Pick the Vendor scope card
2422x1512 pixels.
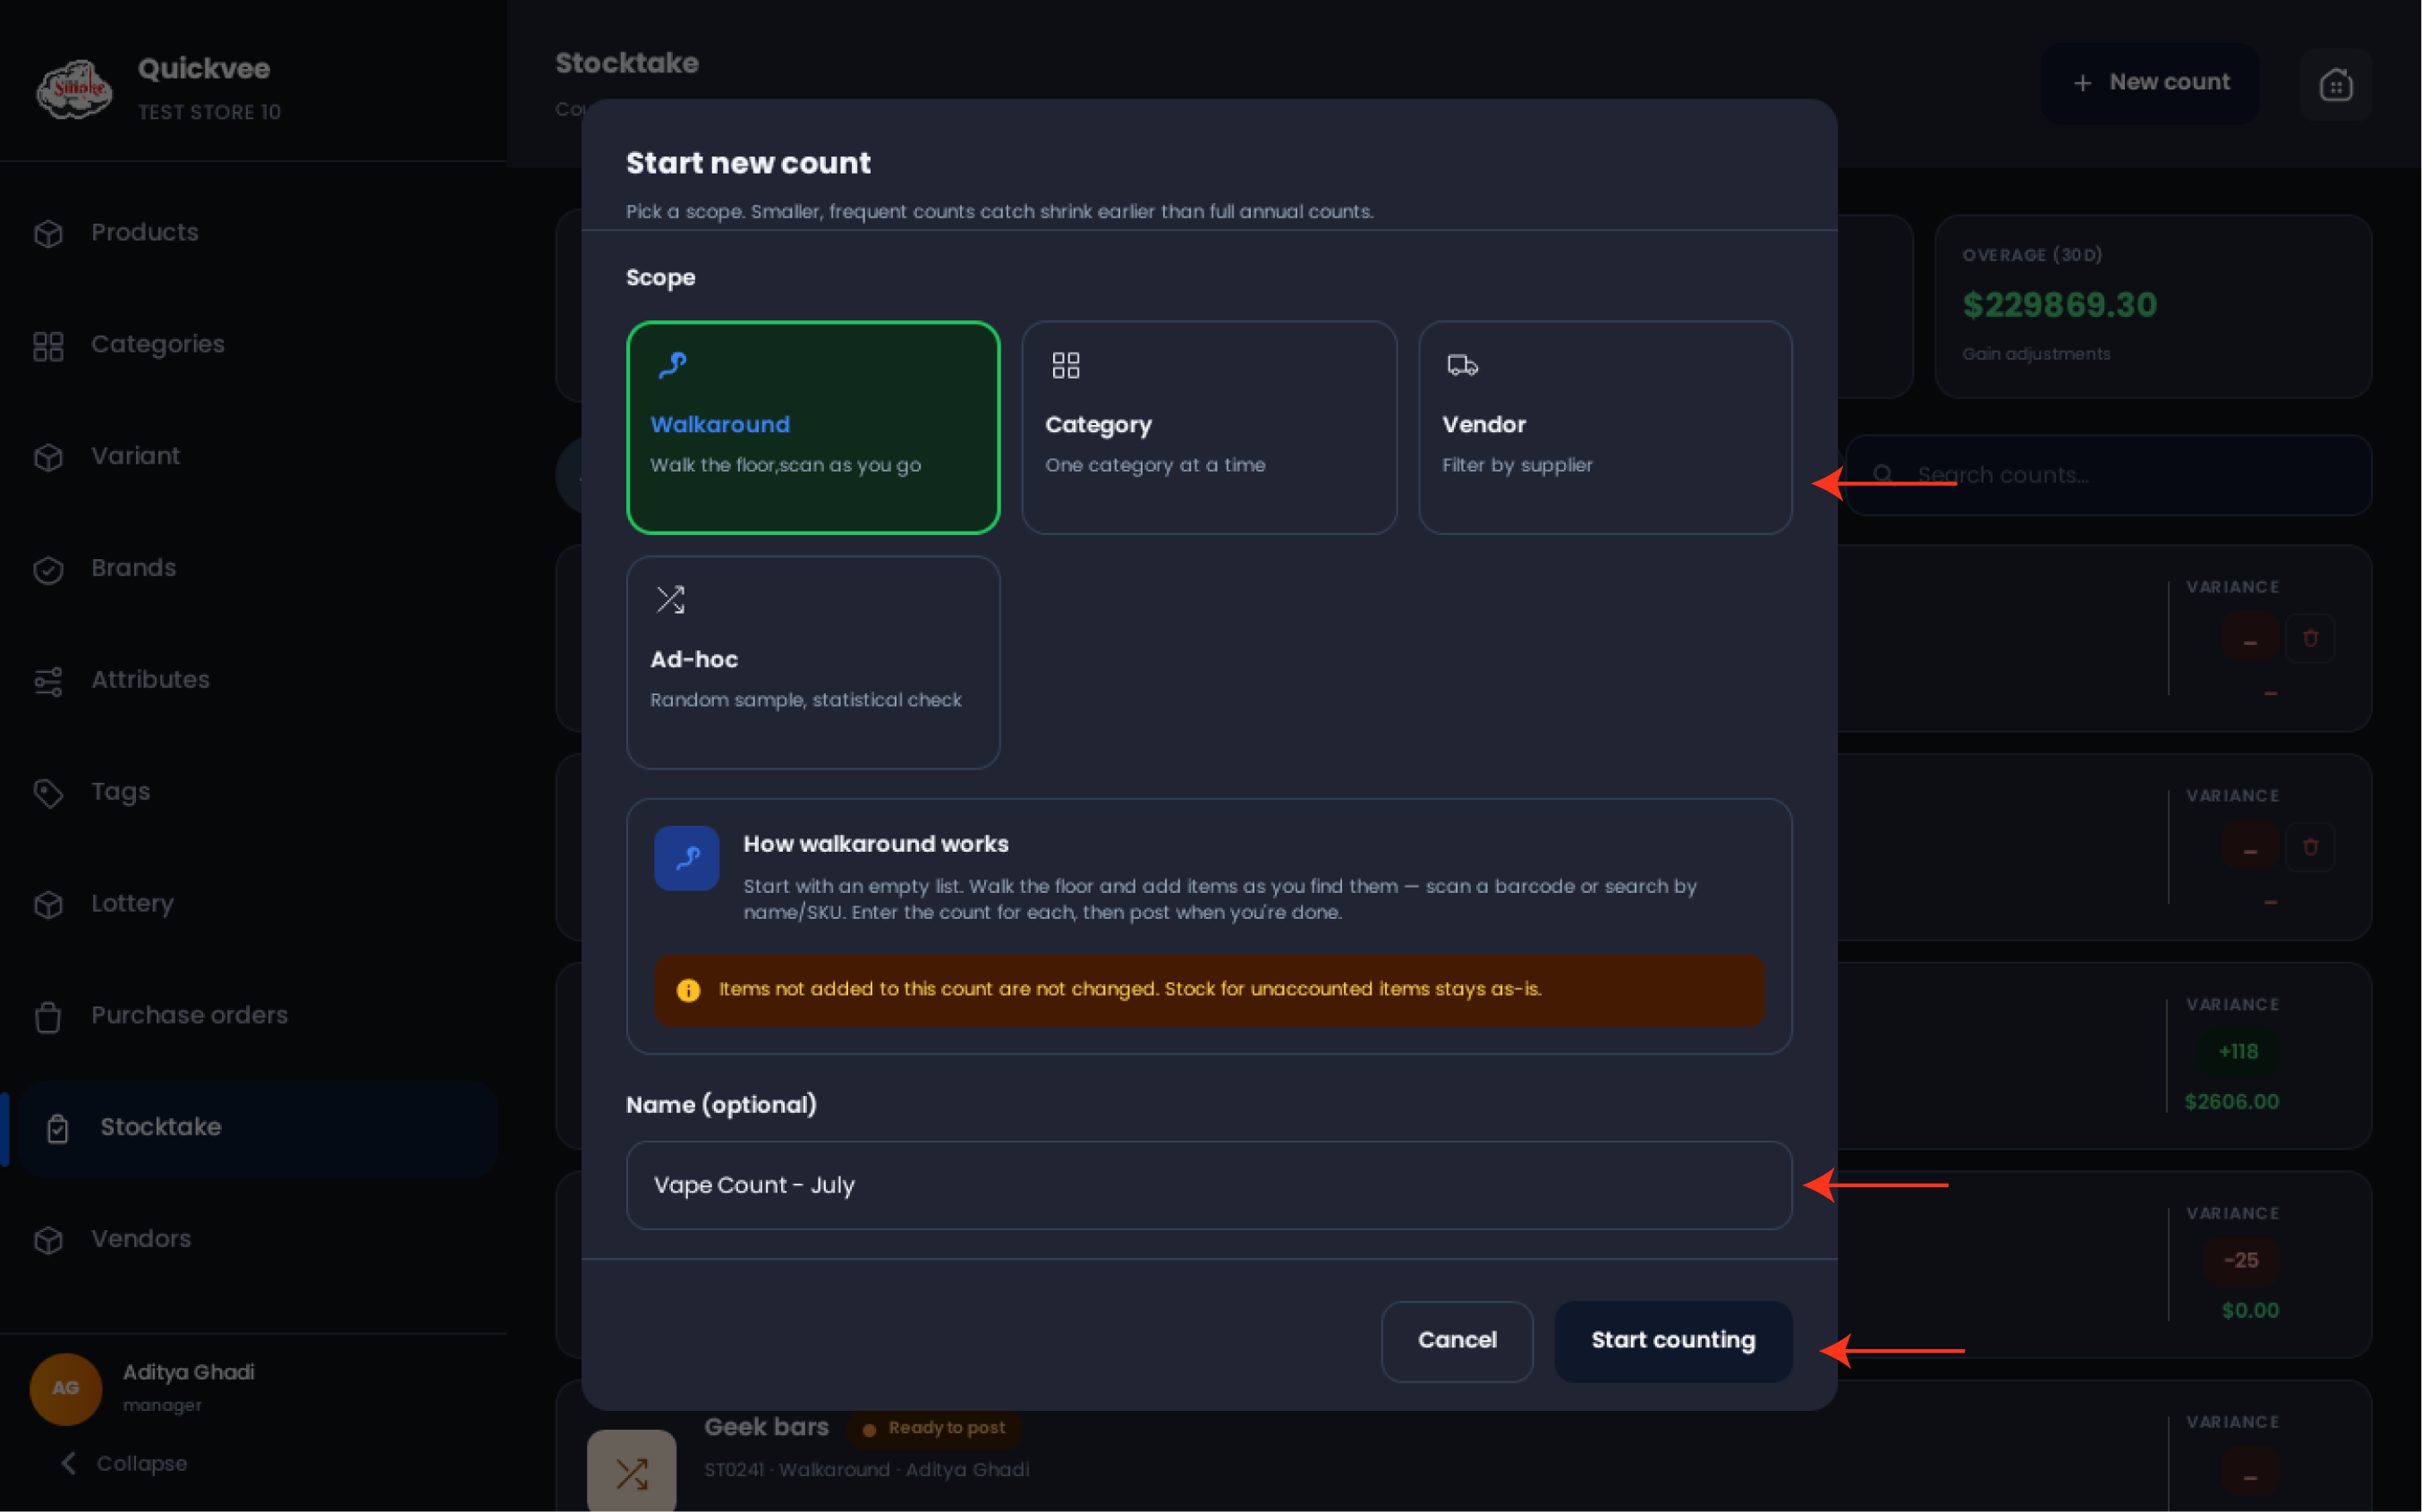tap(1605, 427)
